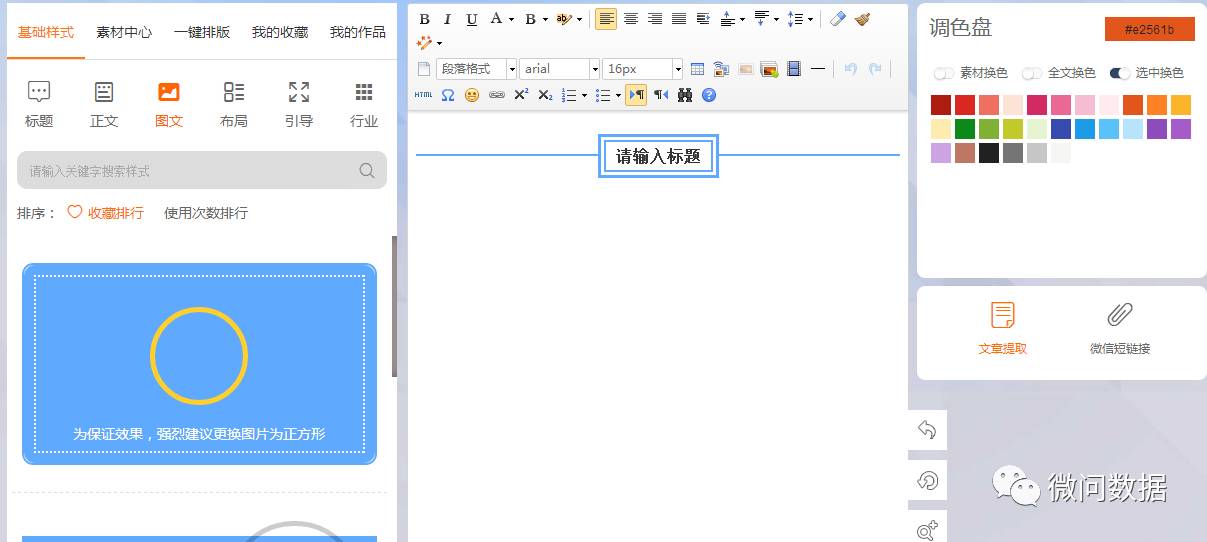Click the keyword style search field
This screenshot has height=542, width=1207.
pyautogui.click(x=190, y=171)
